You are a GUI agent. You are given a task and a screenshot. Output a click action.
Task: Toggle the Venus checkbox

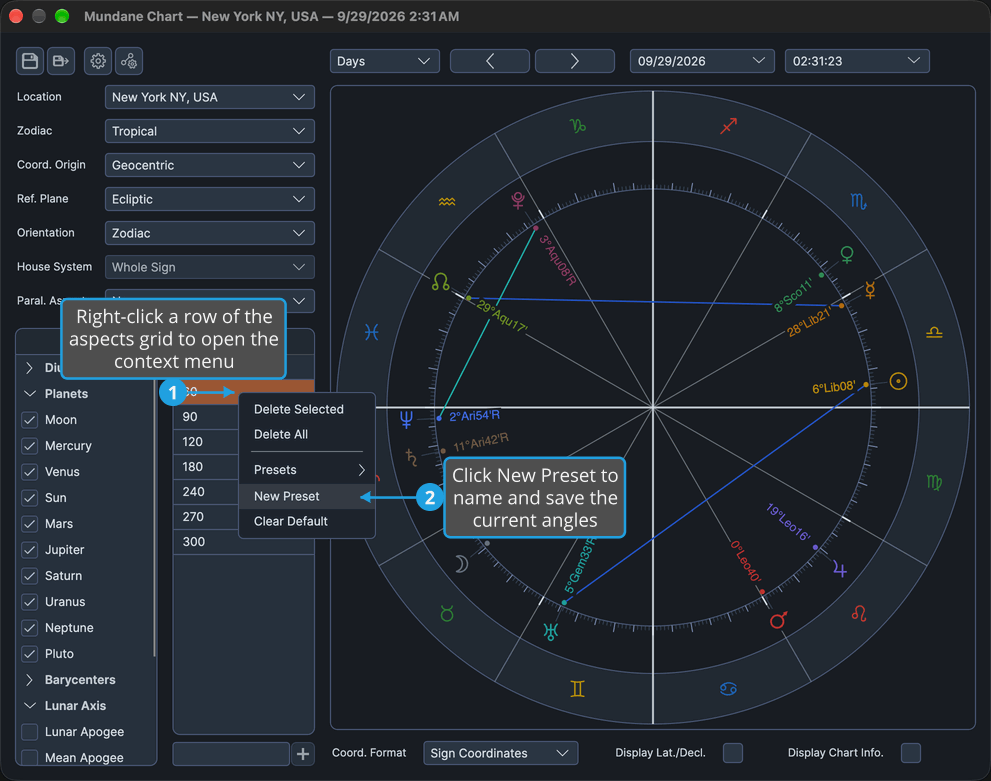30,471
